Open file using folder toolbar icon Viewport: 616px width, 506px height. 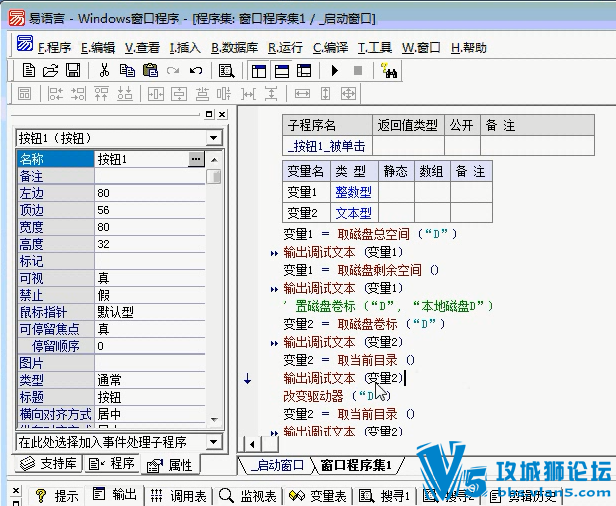tap(50, 71)
